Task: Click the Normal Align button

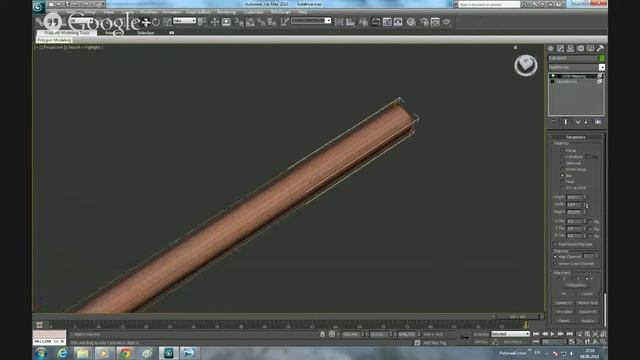Action: click(588, 303)
